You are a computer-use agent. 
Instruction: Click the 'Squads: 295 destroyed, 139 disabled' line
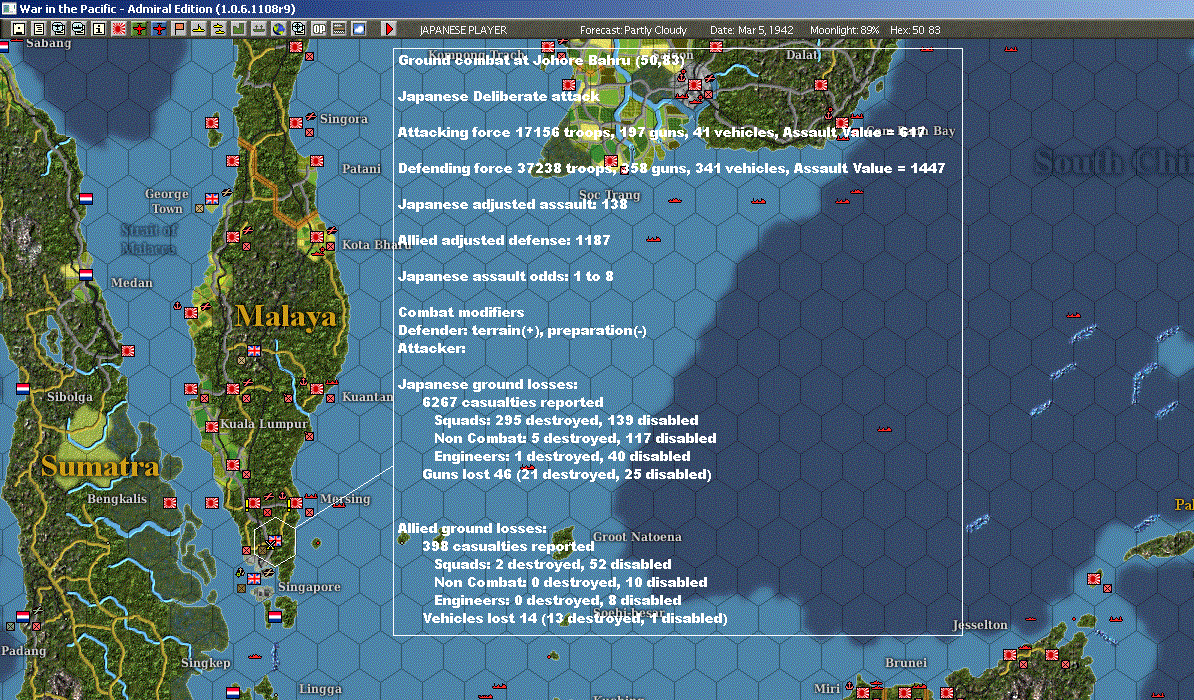(x=566, y=420)
